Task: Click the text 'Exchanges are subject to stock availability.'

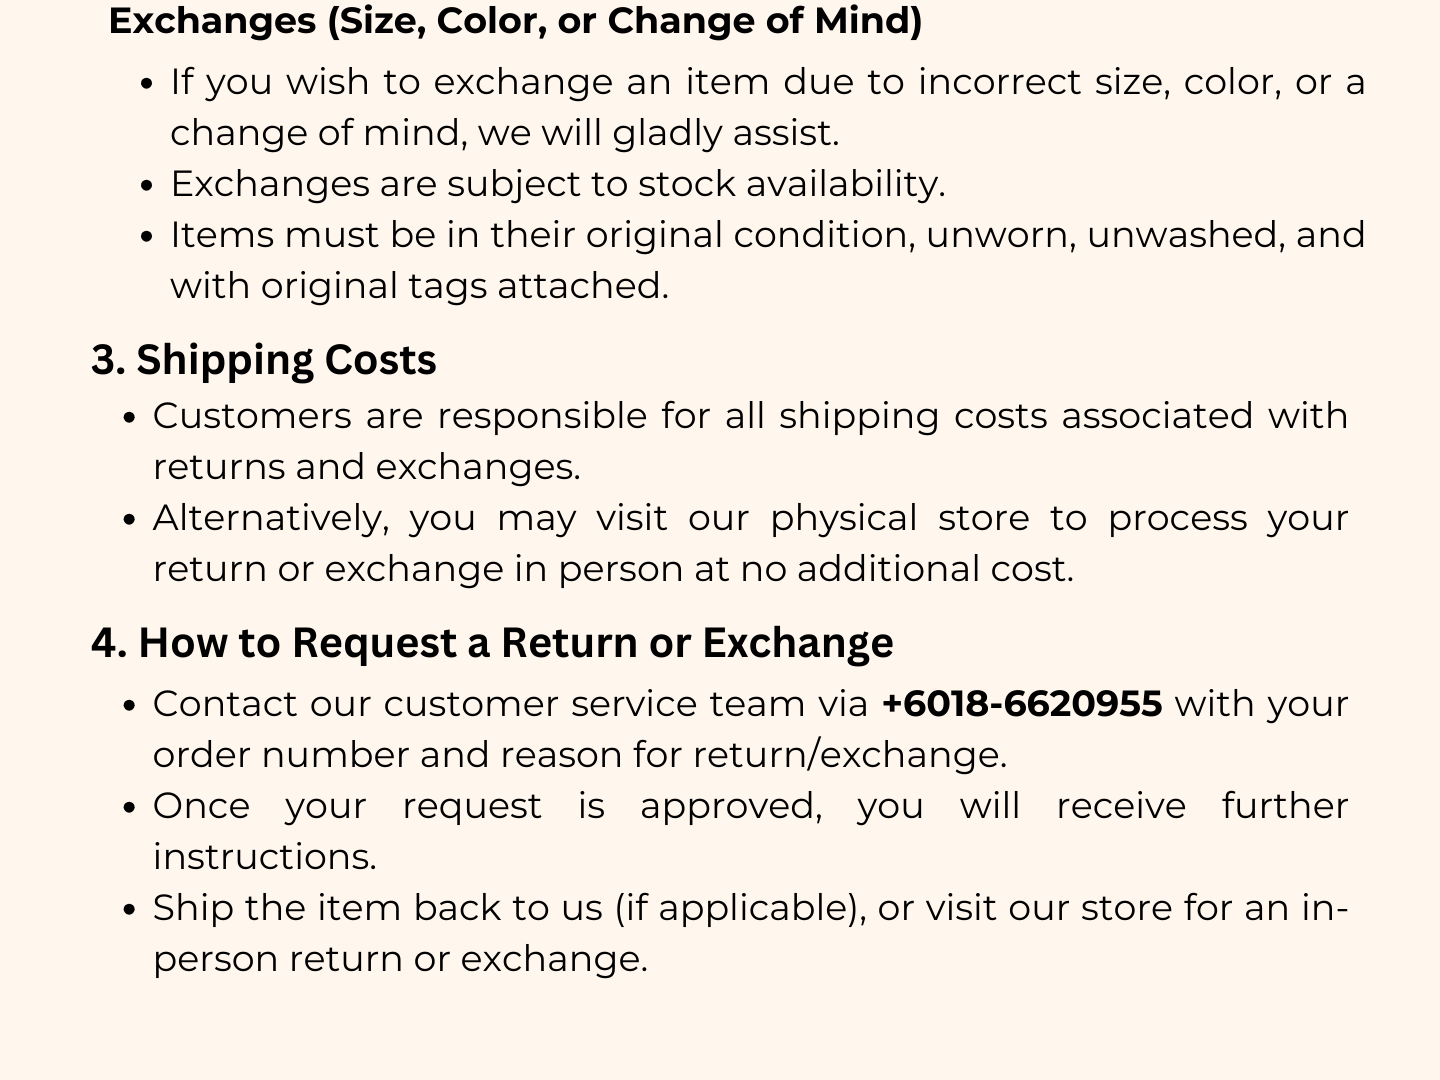Action: [x=558, y=185]
